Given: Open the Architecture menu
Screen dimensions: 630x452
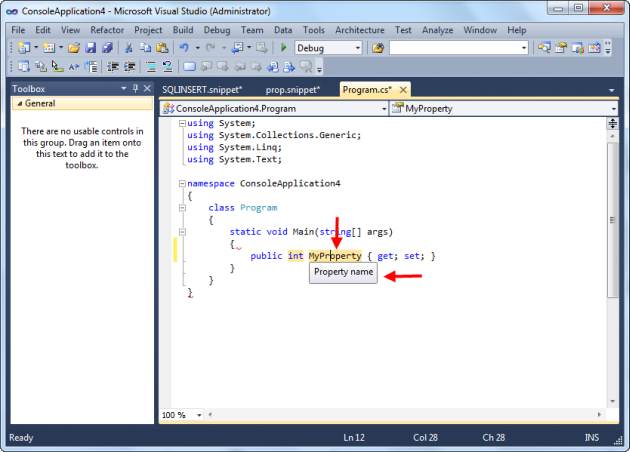Looking at the screenshot, I should (359, 30).
